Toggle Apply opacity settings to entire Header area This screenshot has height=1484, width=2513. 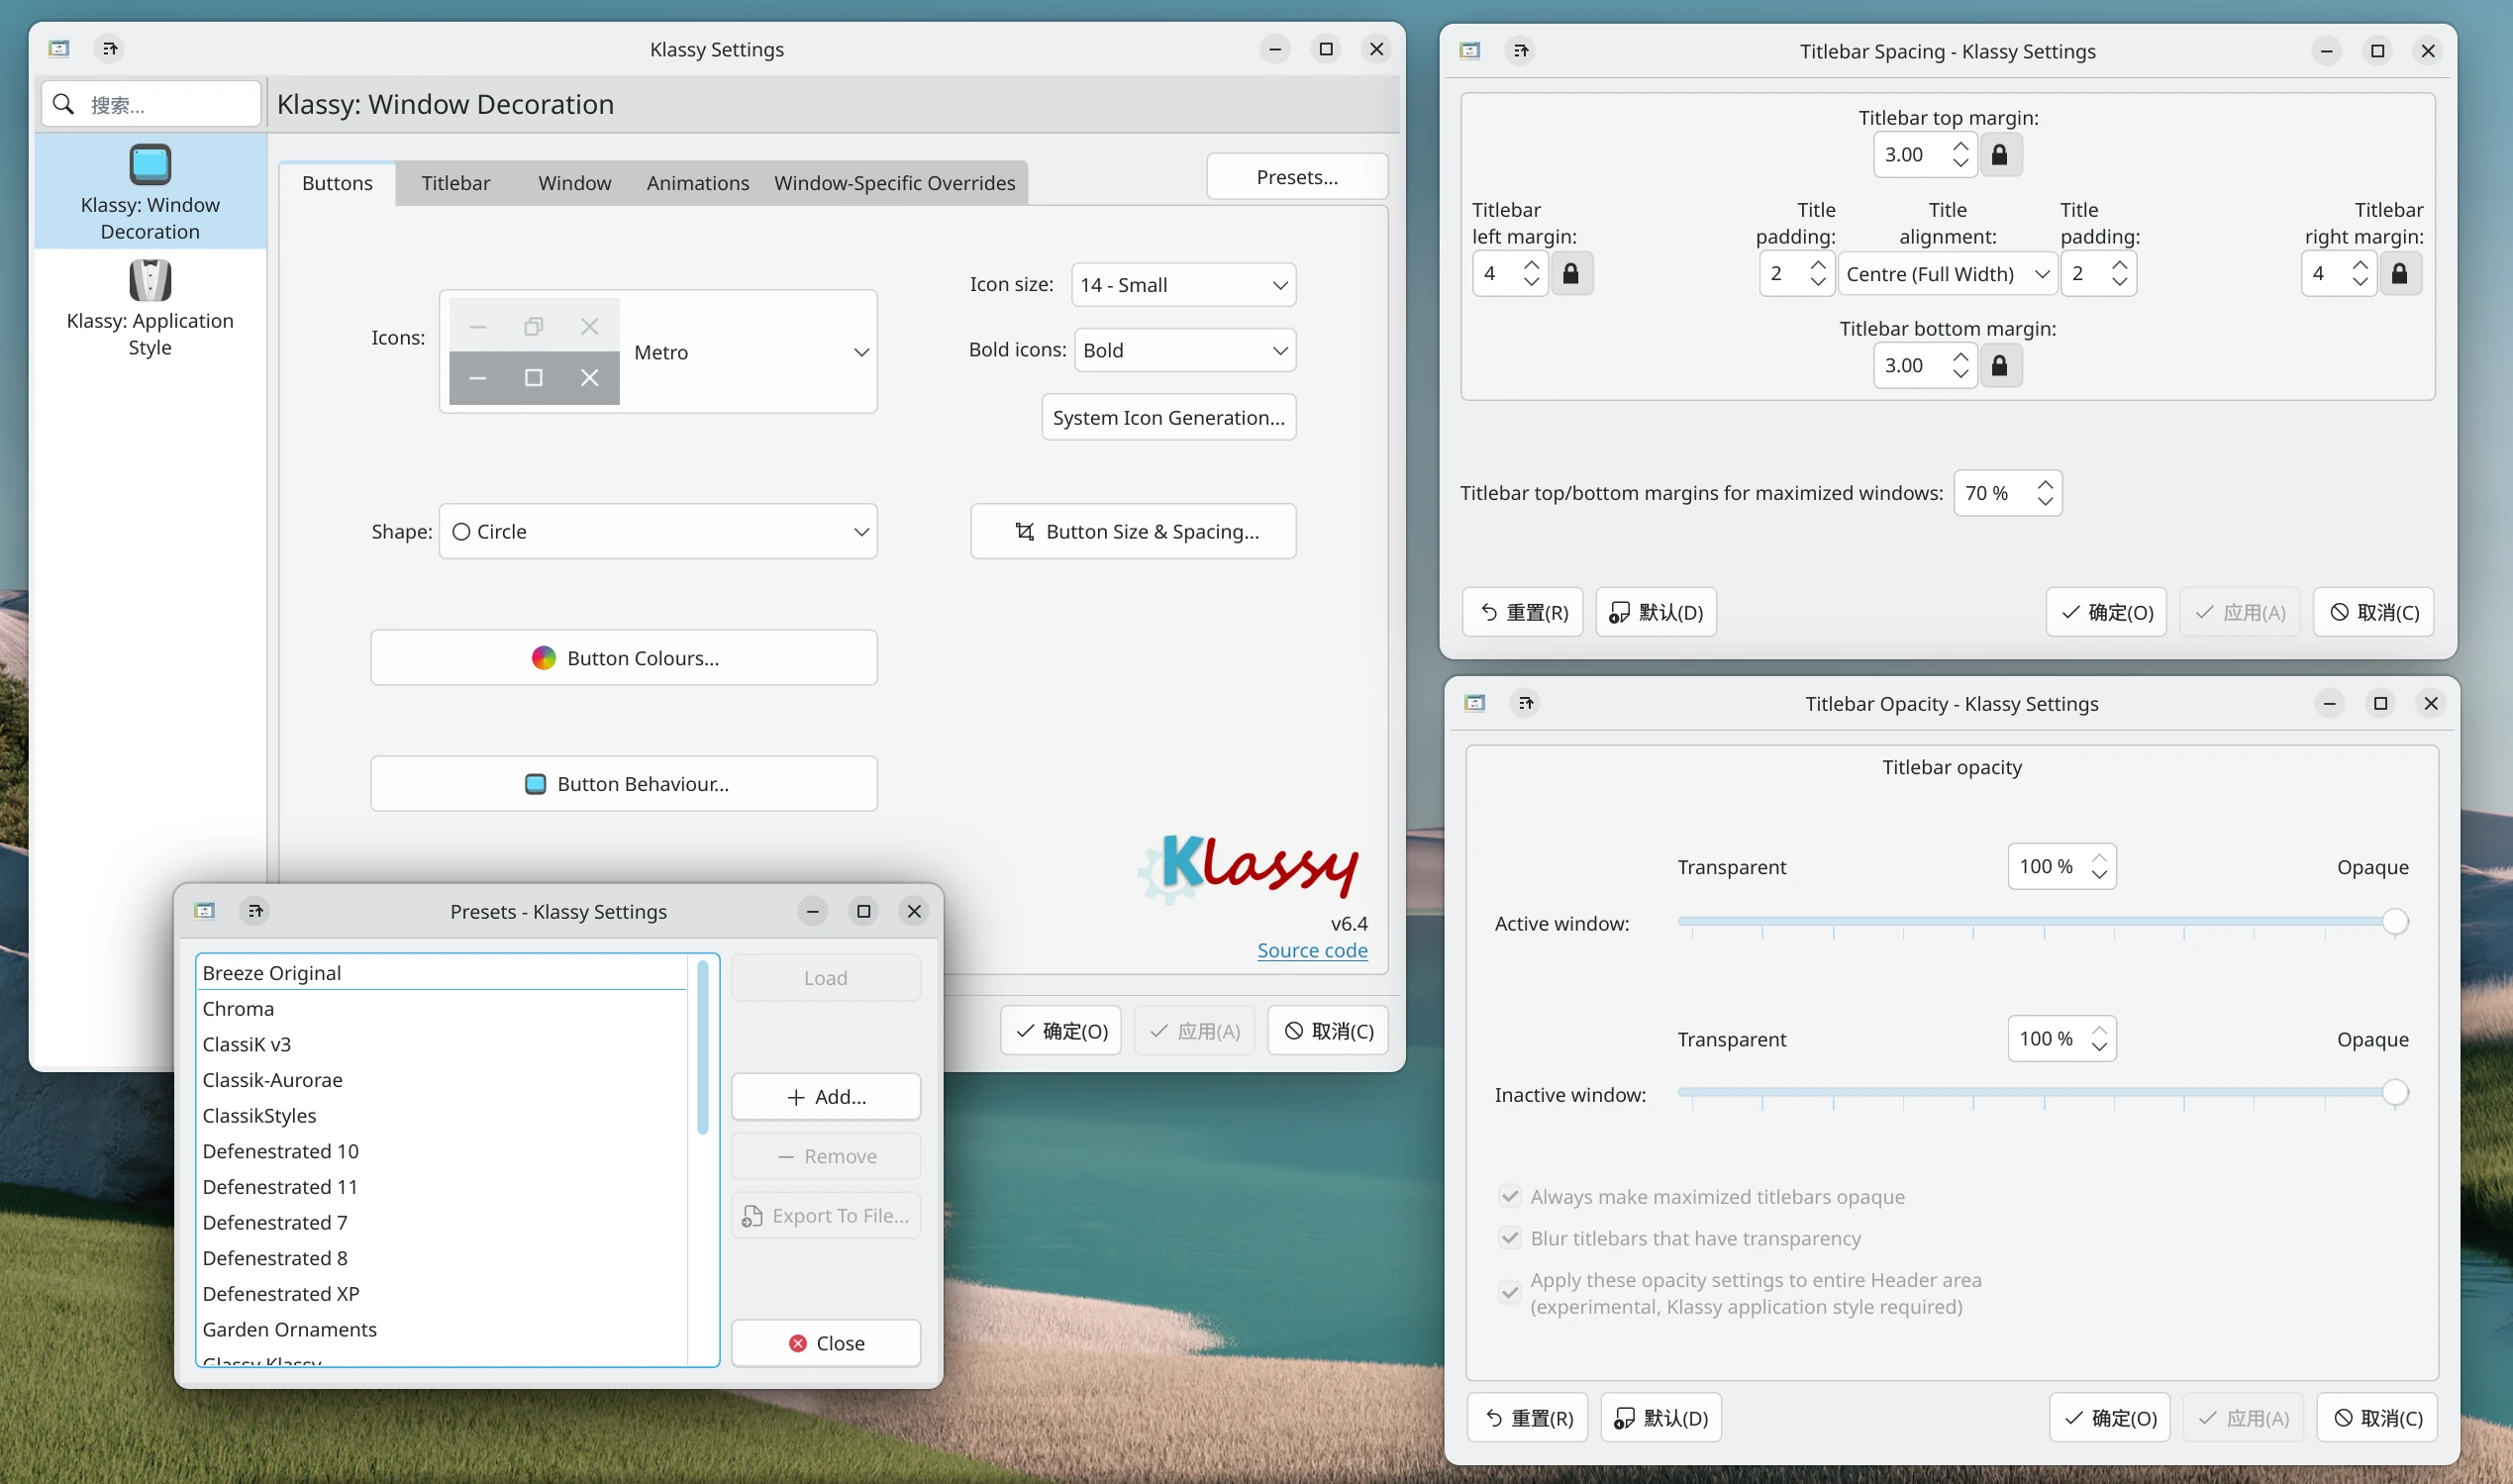1510,1293
